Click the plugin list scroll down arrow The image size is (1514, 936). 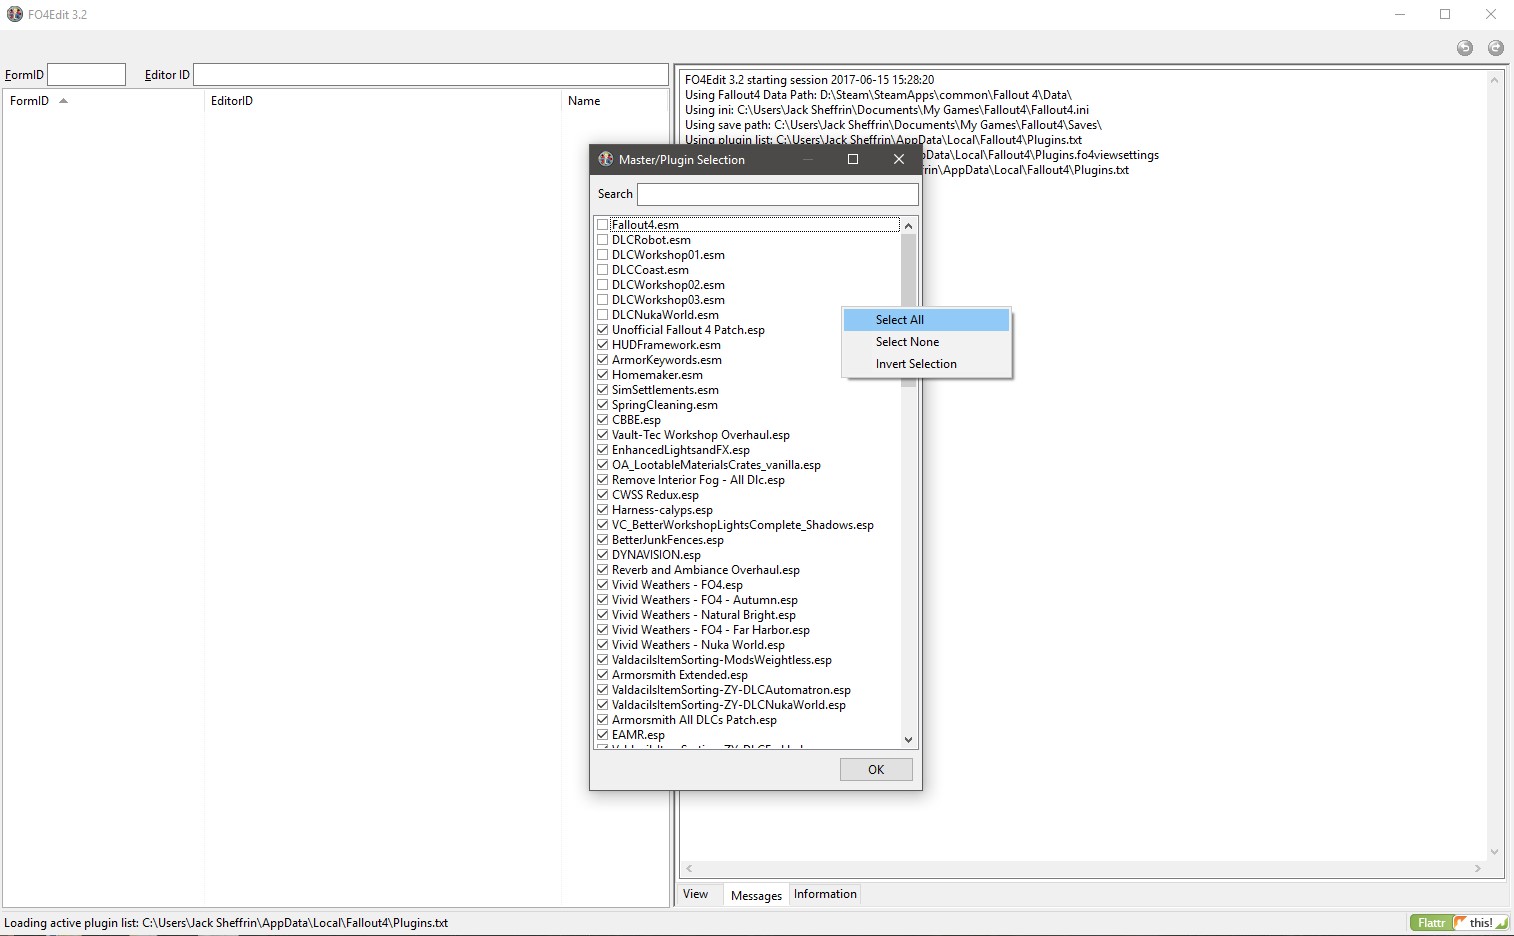(908, 740)
